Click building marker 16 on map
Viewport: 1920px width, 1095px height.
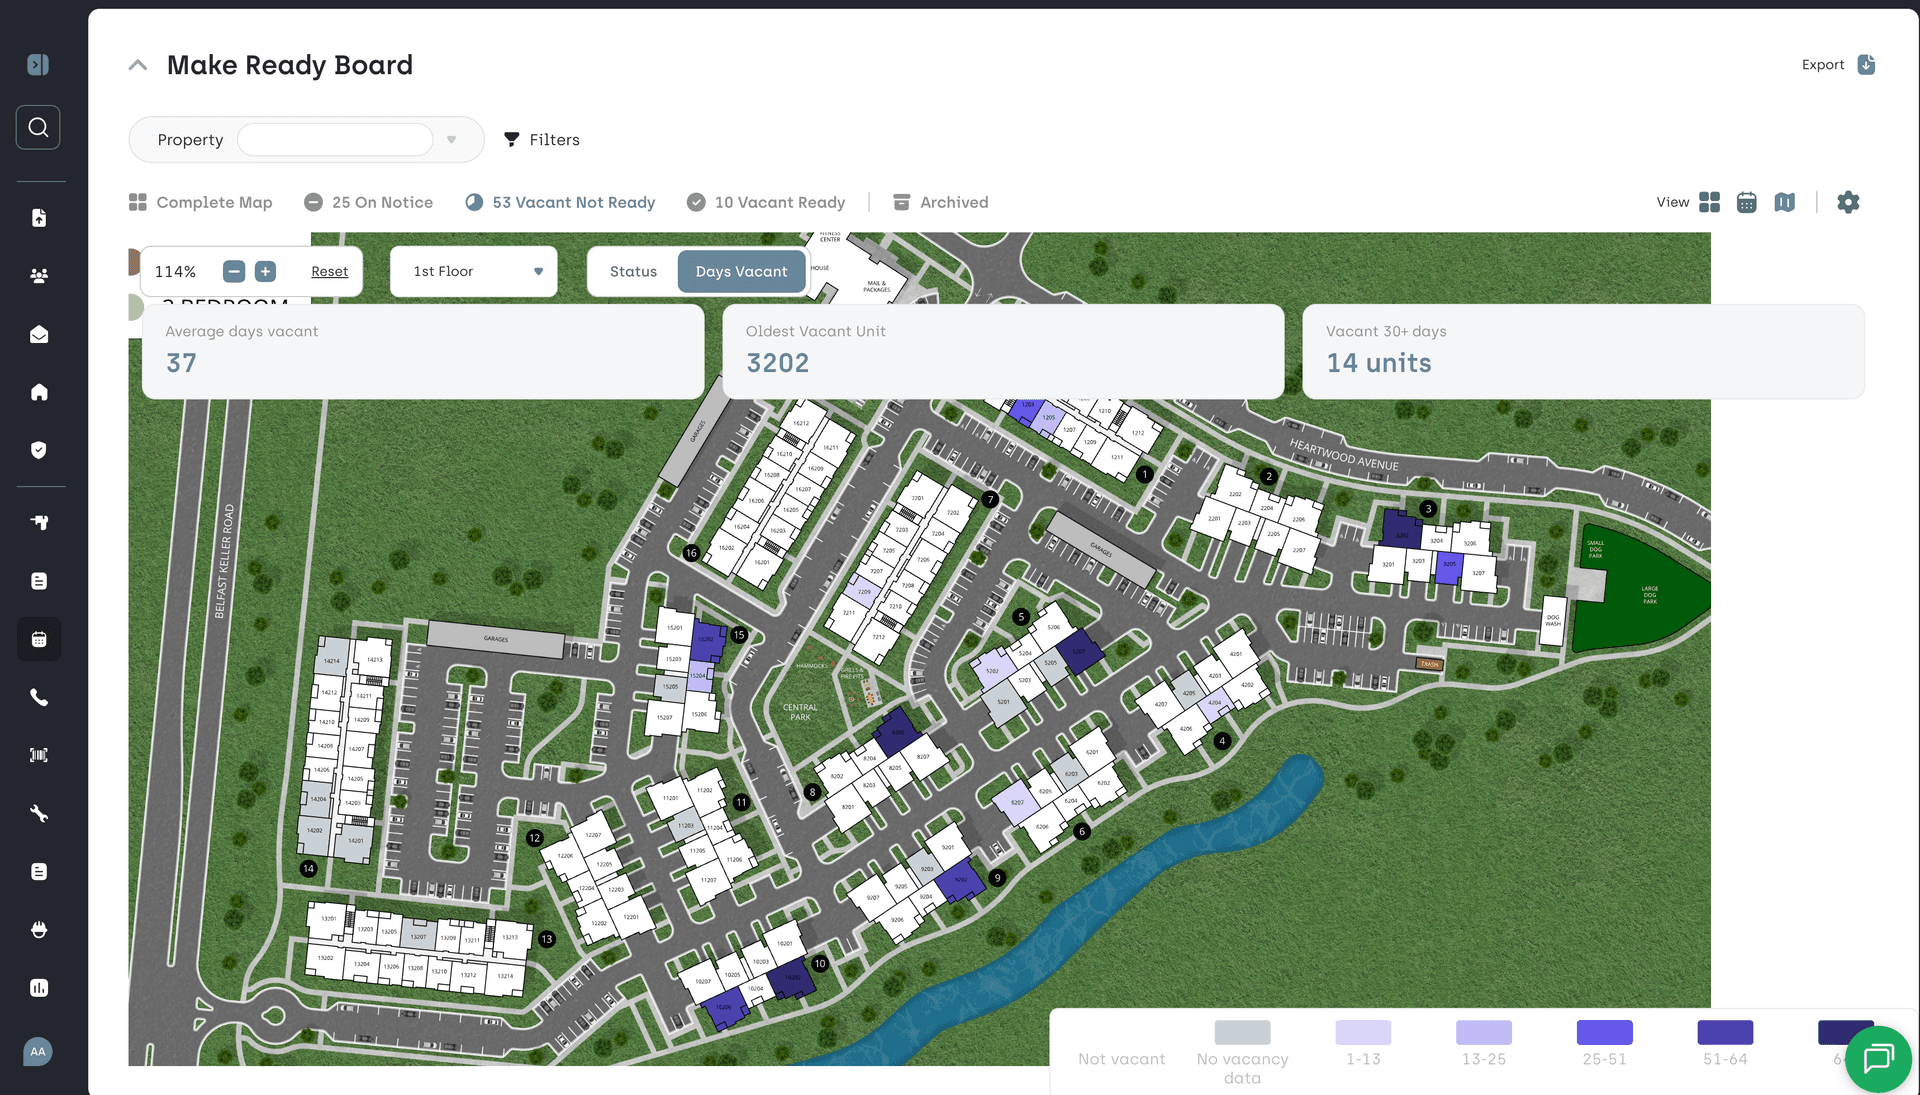tap(691, 553)
